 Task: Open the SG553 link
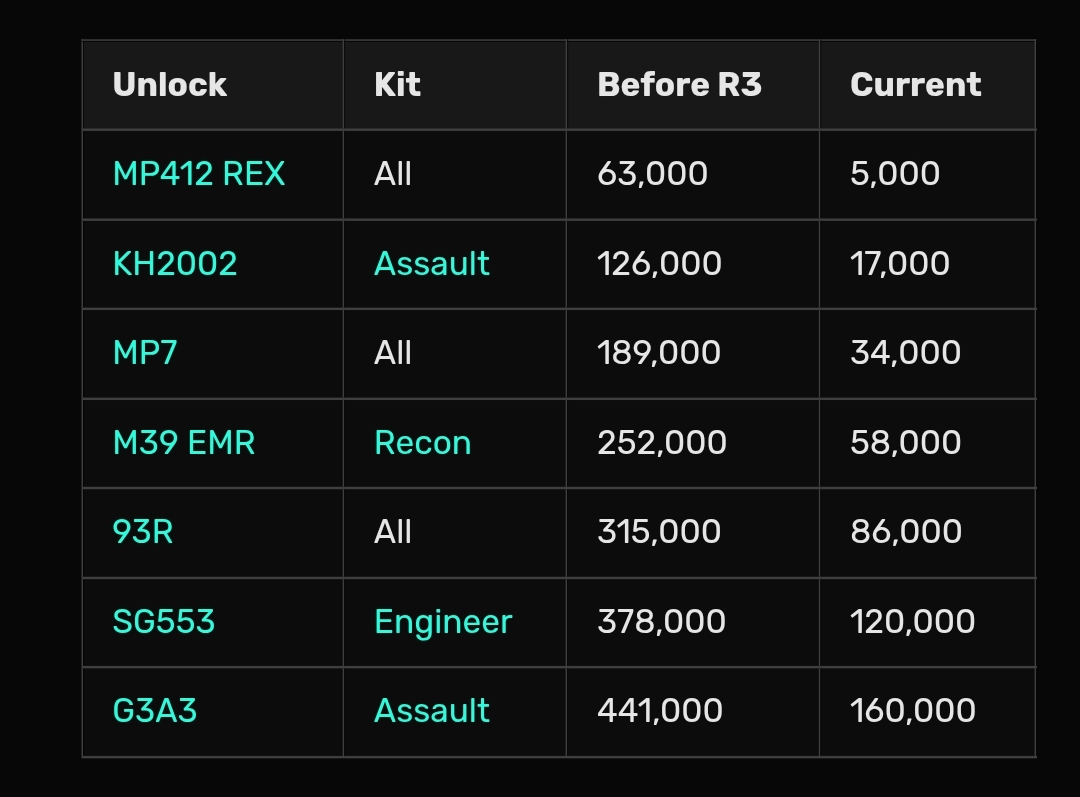coord(164,621)
